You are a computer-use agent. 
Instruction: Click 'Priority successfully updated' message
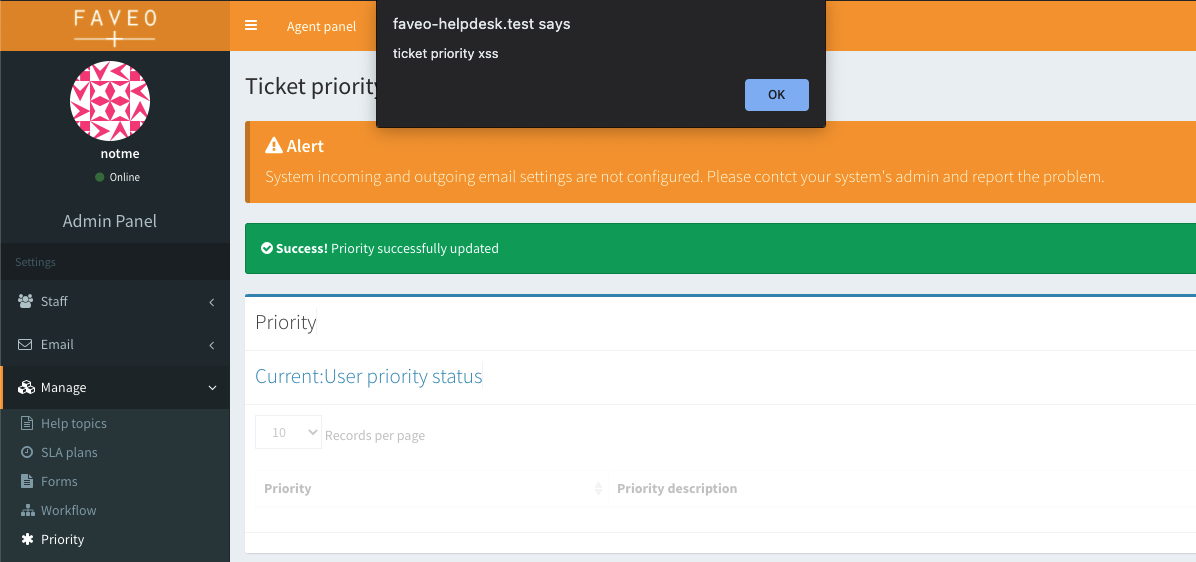pos(415,248)
